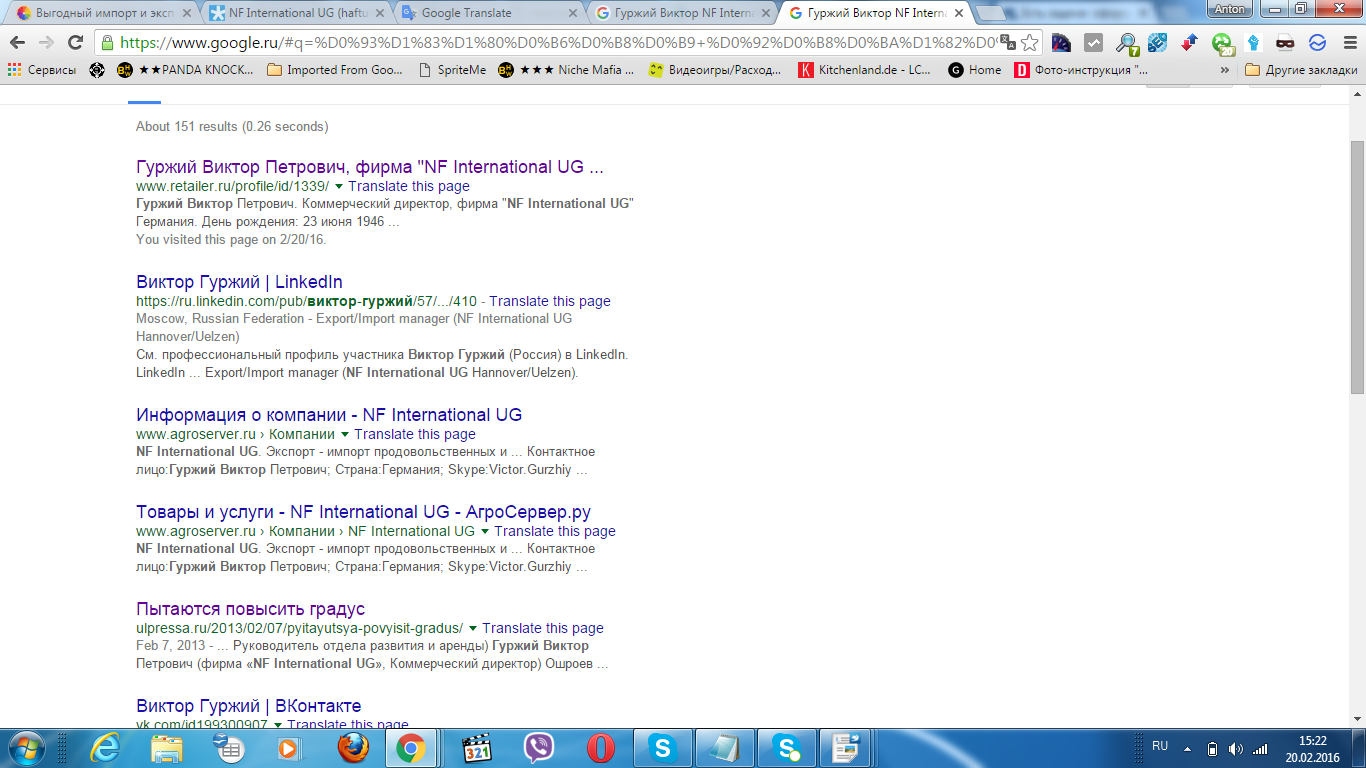Open the SpriteMe bookmark
Viewport: 1366px width, 768px height.
click(452, 70)
